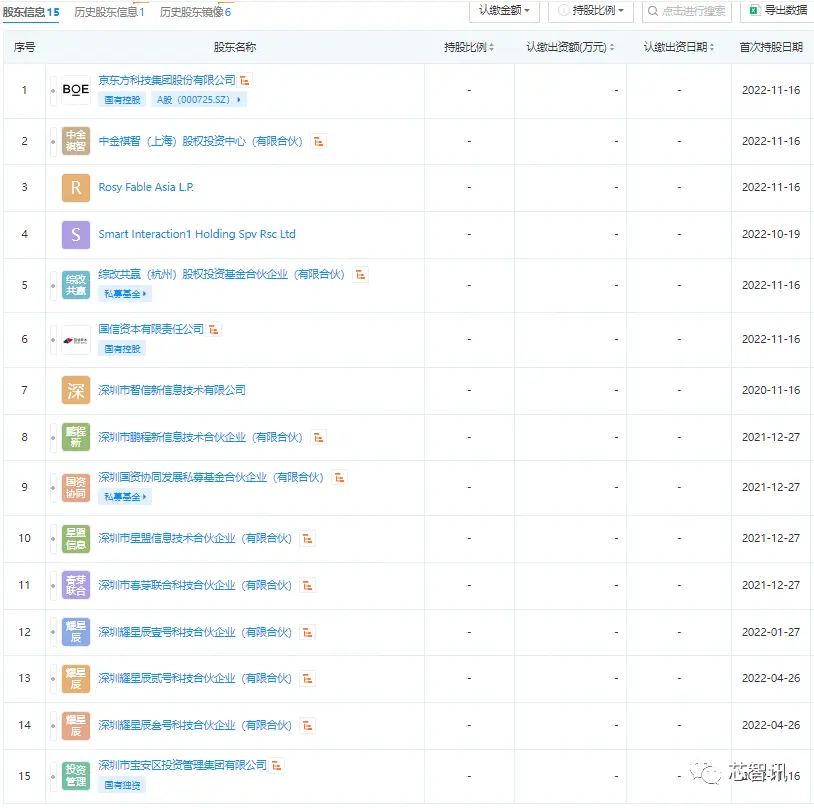
Task: Expand row 12 耀星辰壹号 shareholder details
Action: [53, 632]
